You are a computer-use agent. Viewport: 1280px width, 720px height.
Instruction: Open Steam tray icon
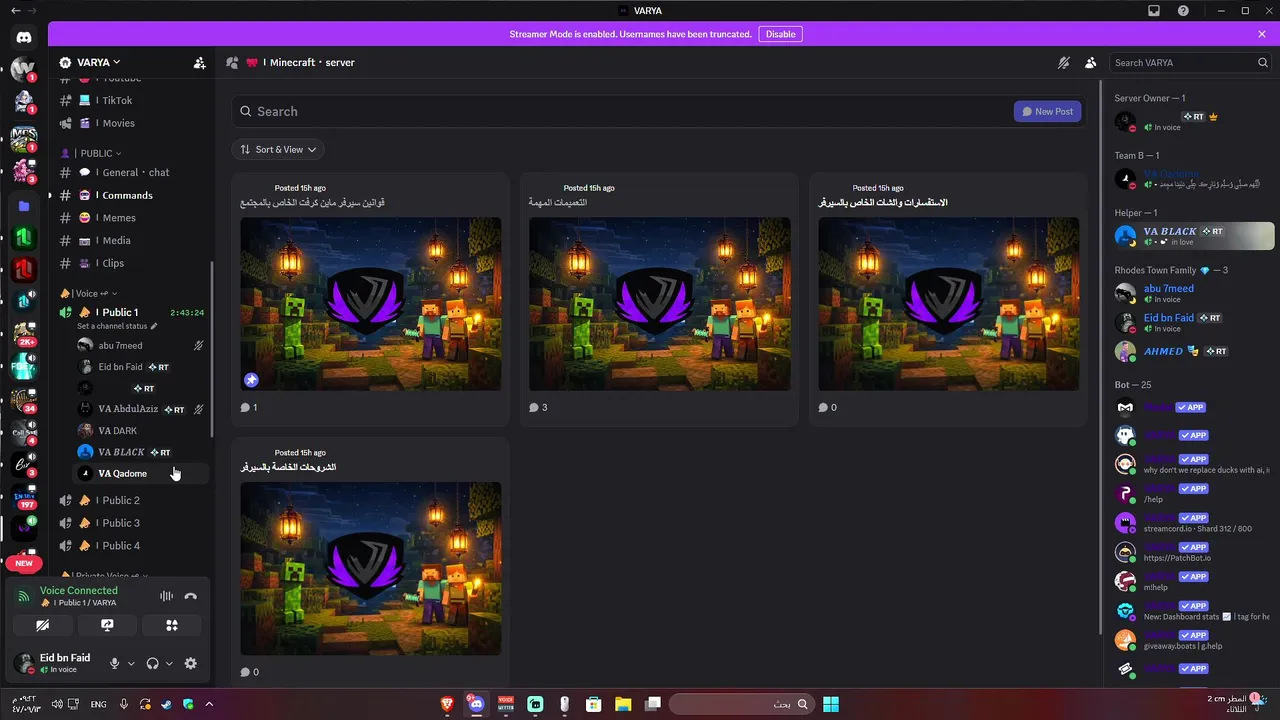[167, 704]
